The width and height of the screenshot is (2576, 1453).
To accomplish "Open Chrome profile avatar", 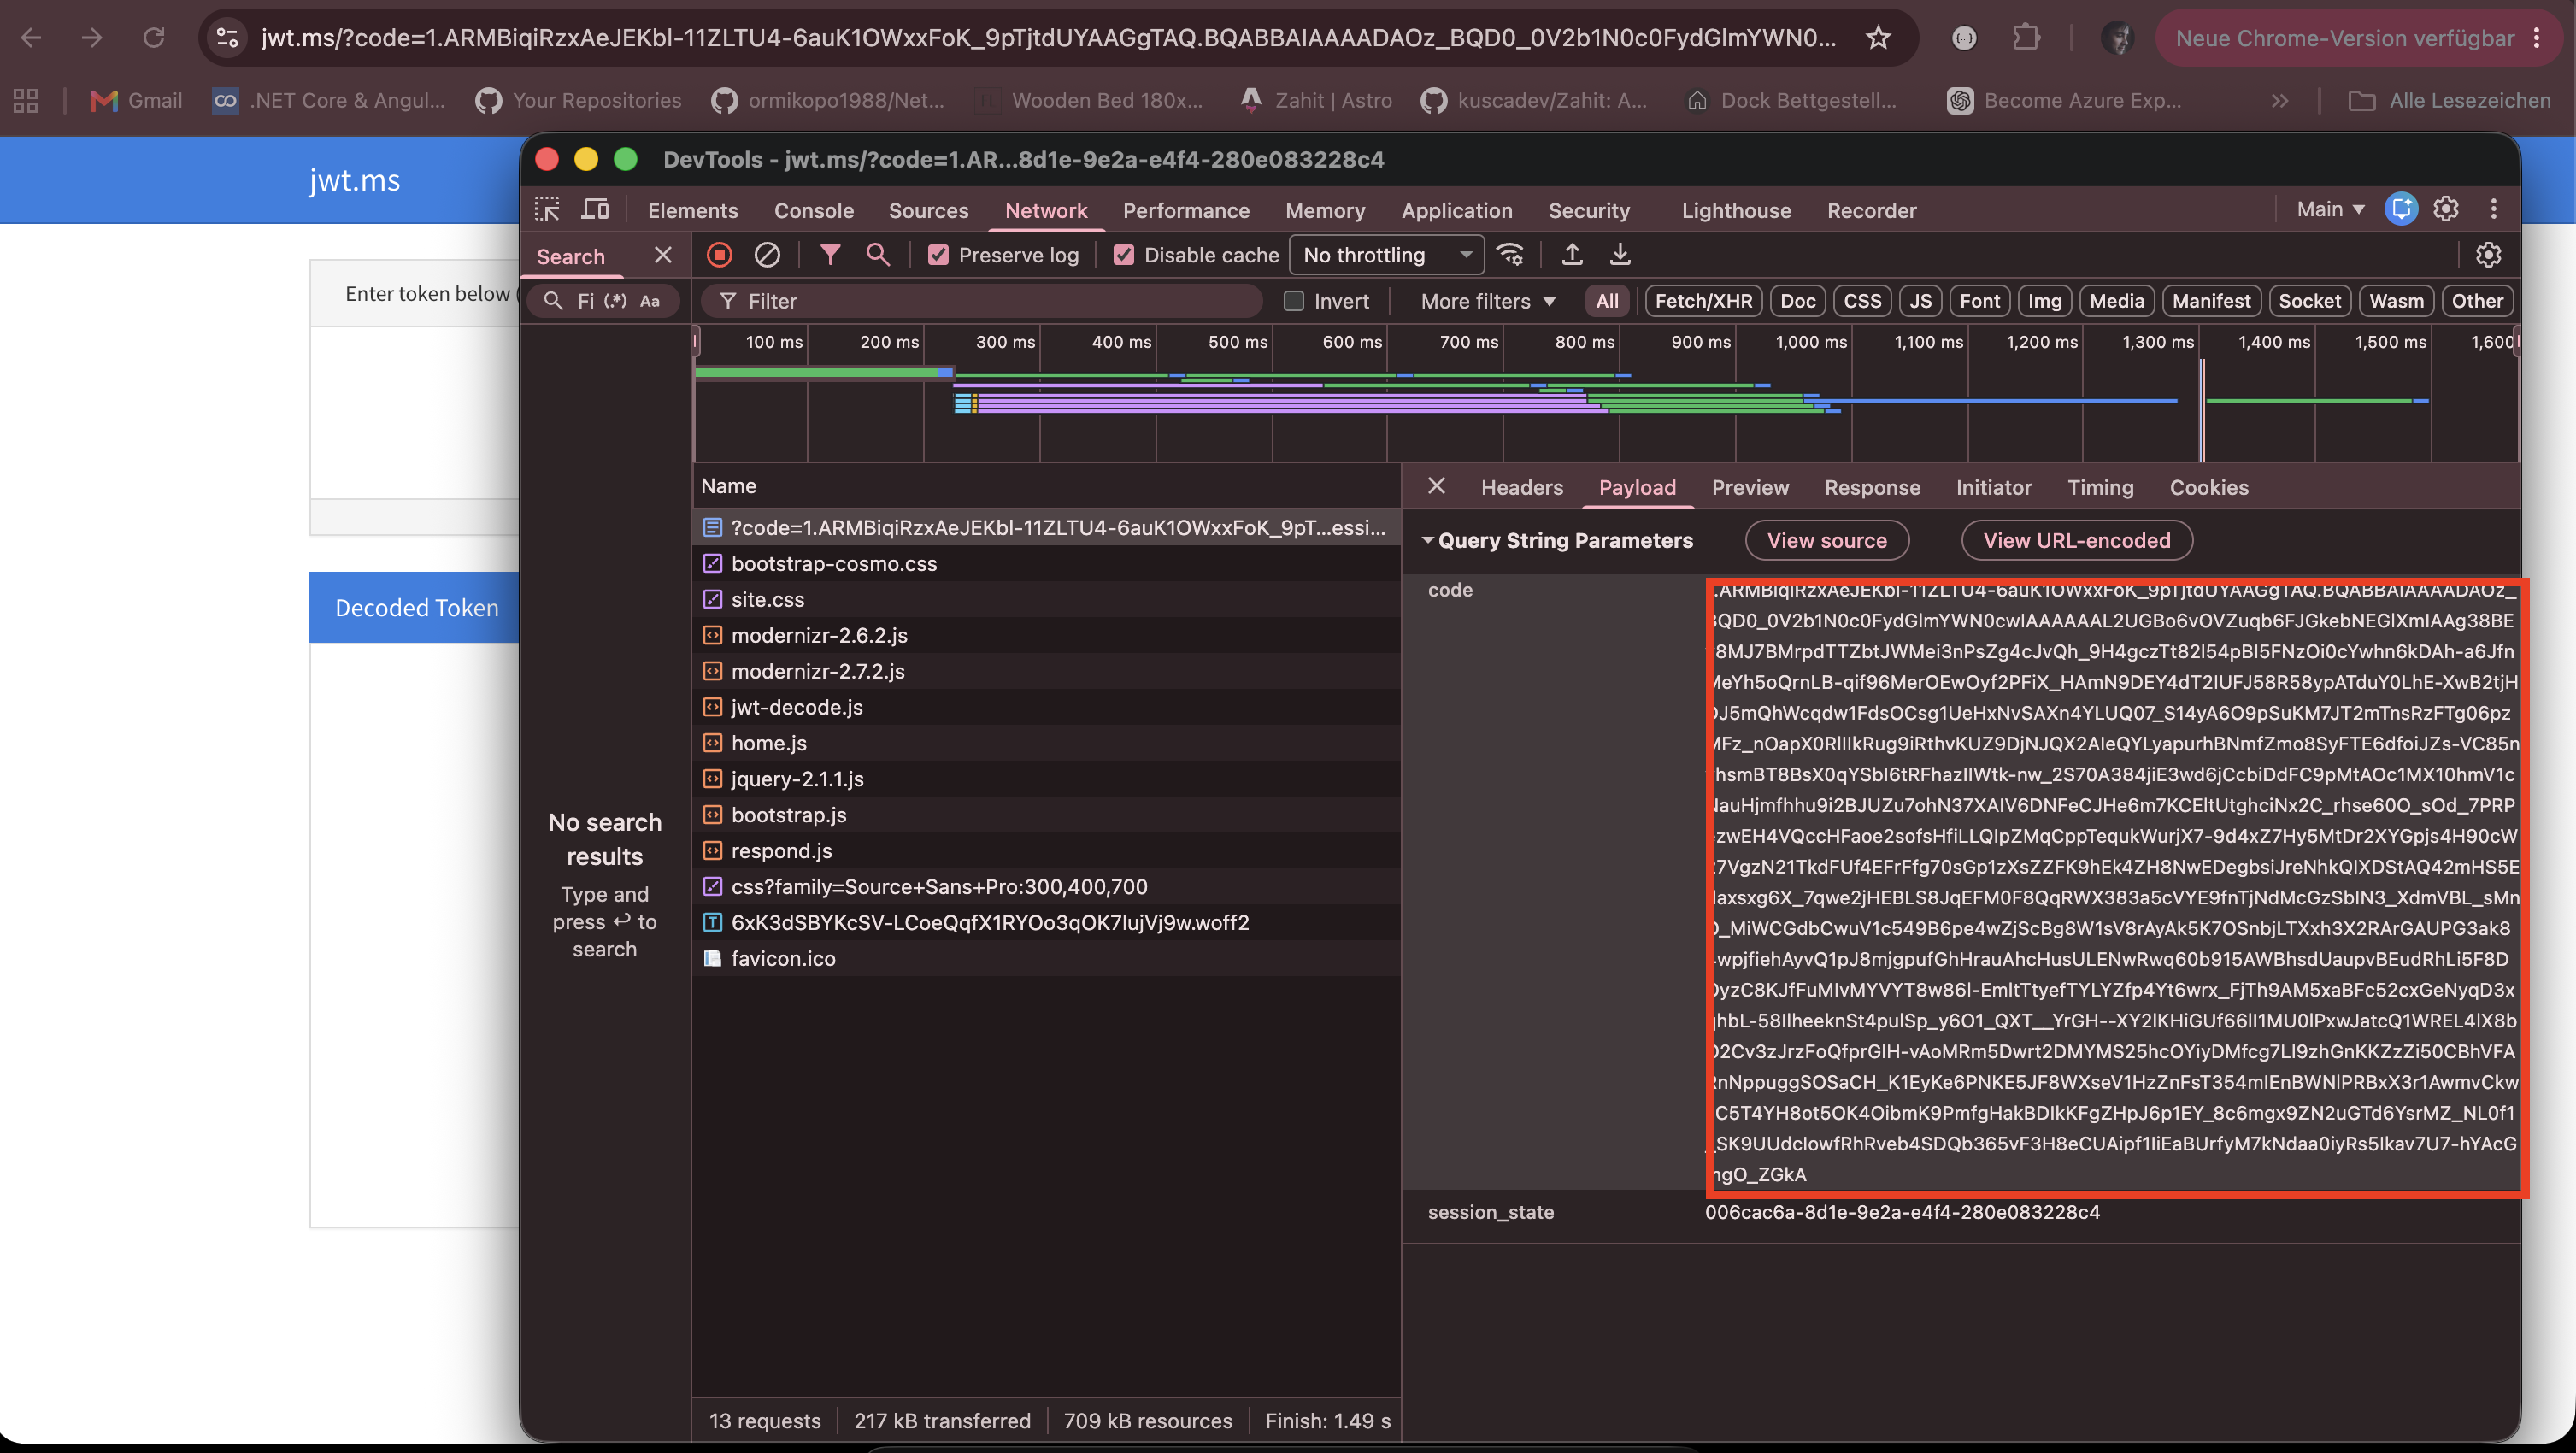I will [2117, 38].
